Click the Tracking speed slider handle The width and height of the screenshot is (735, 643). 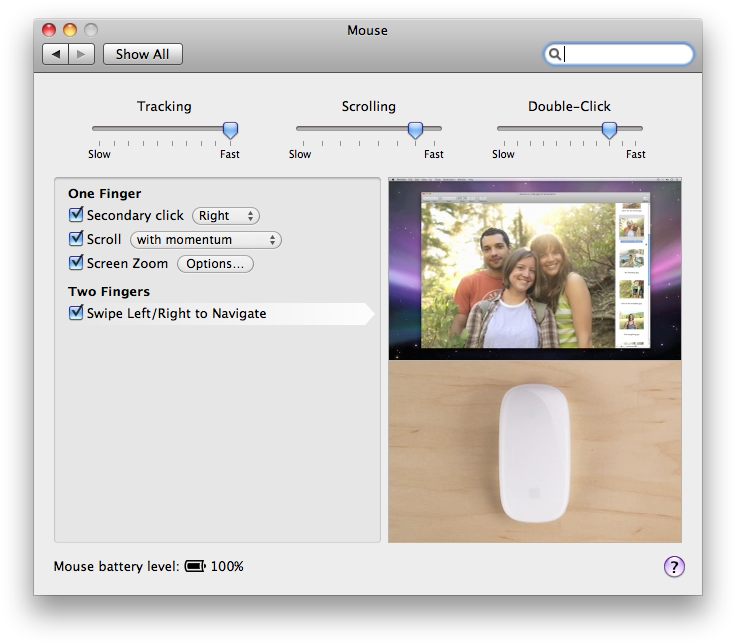coord(230,129)
